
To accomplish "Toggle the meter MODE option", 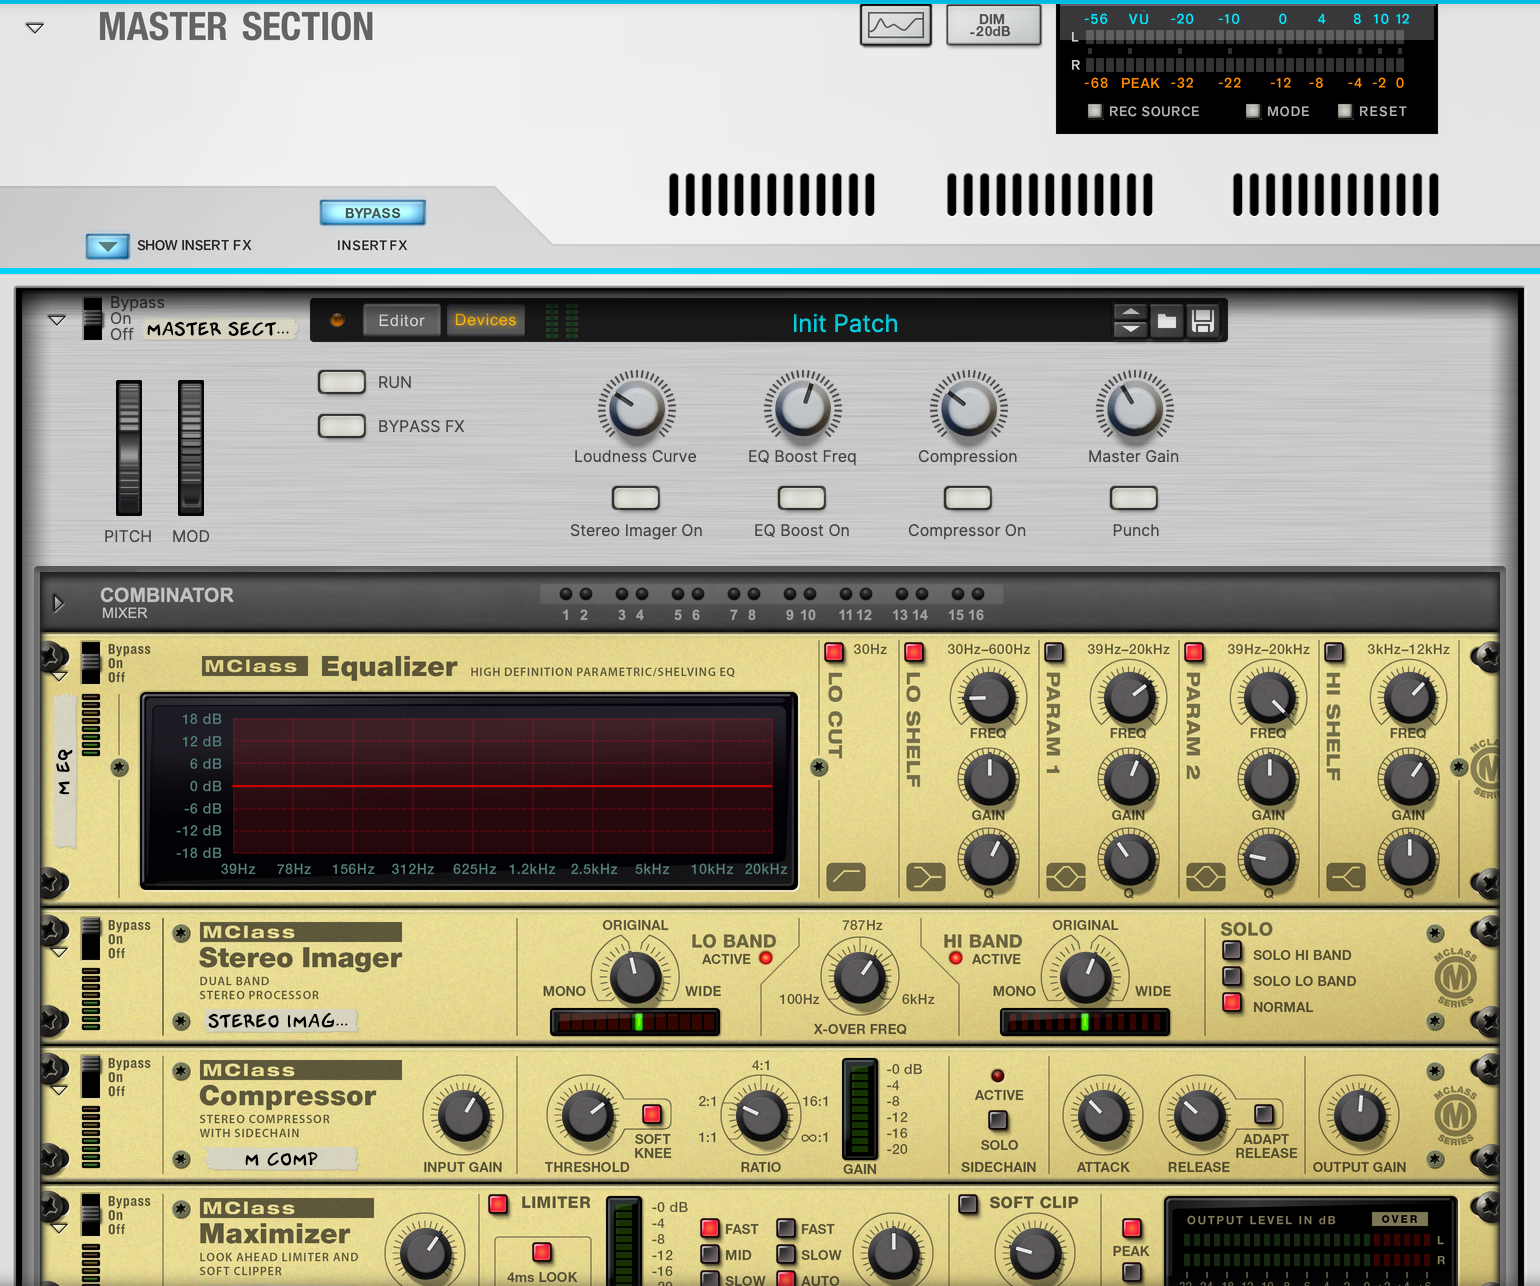I will (1253, 111).
